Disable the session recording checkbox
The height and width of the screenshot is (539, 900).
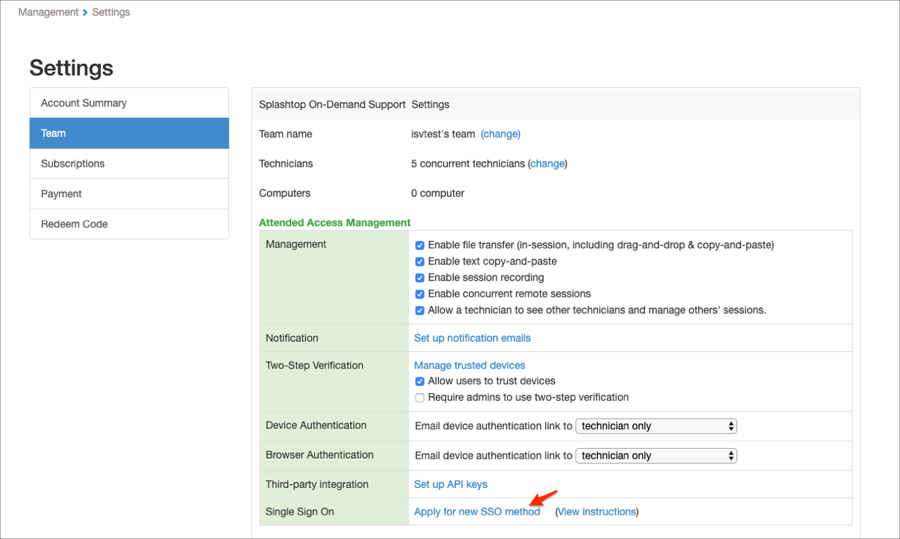tap(420, 278)
